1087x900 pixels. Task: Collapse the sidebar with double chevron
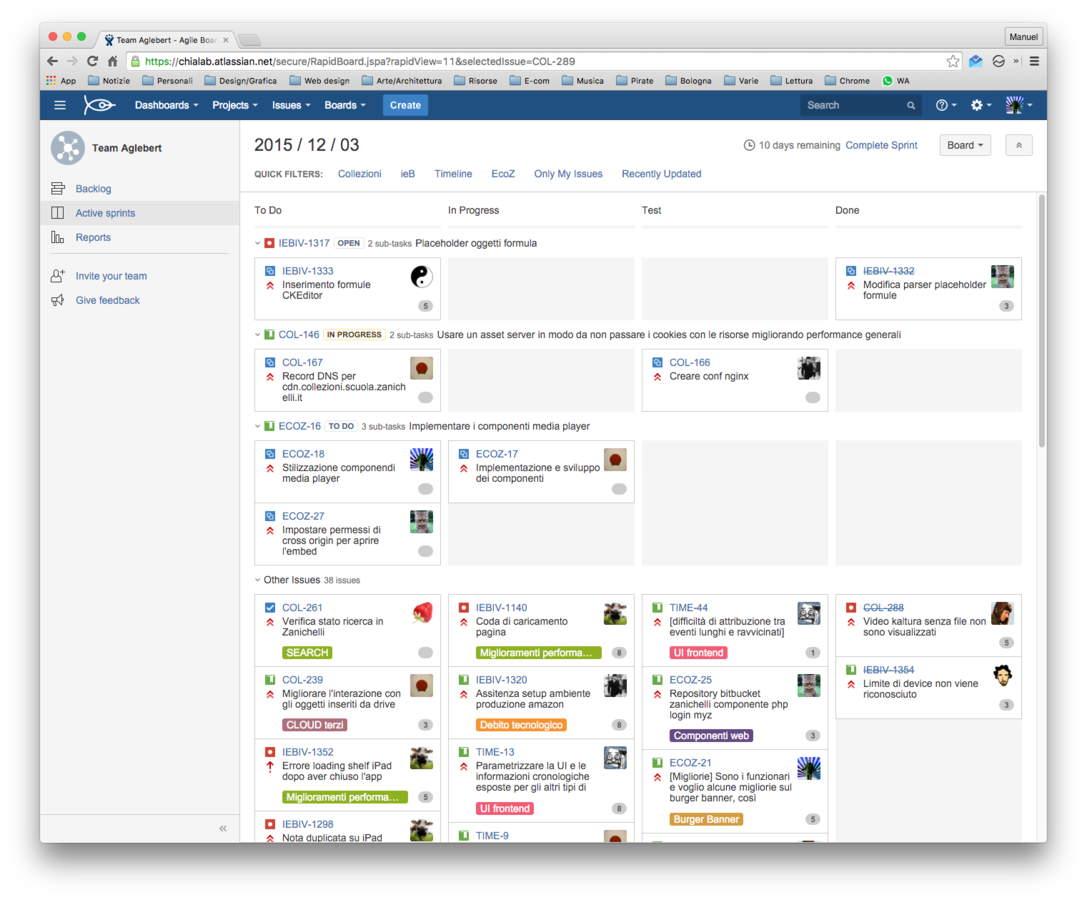click(x=223, y=829)
